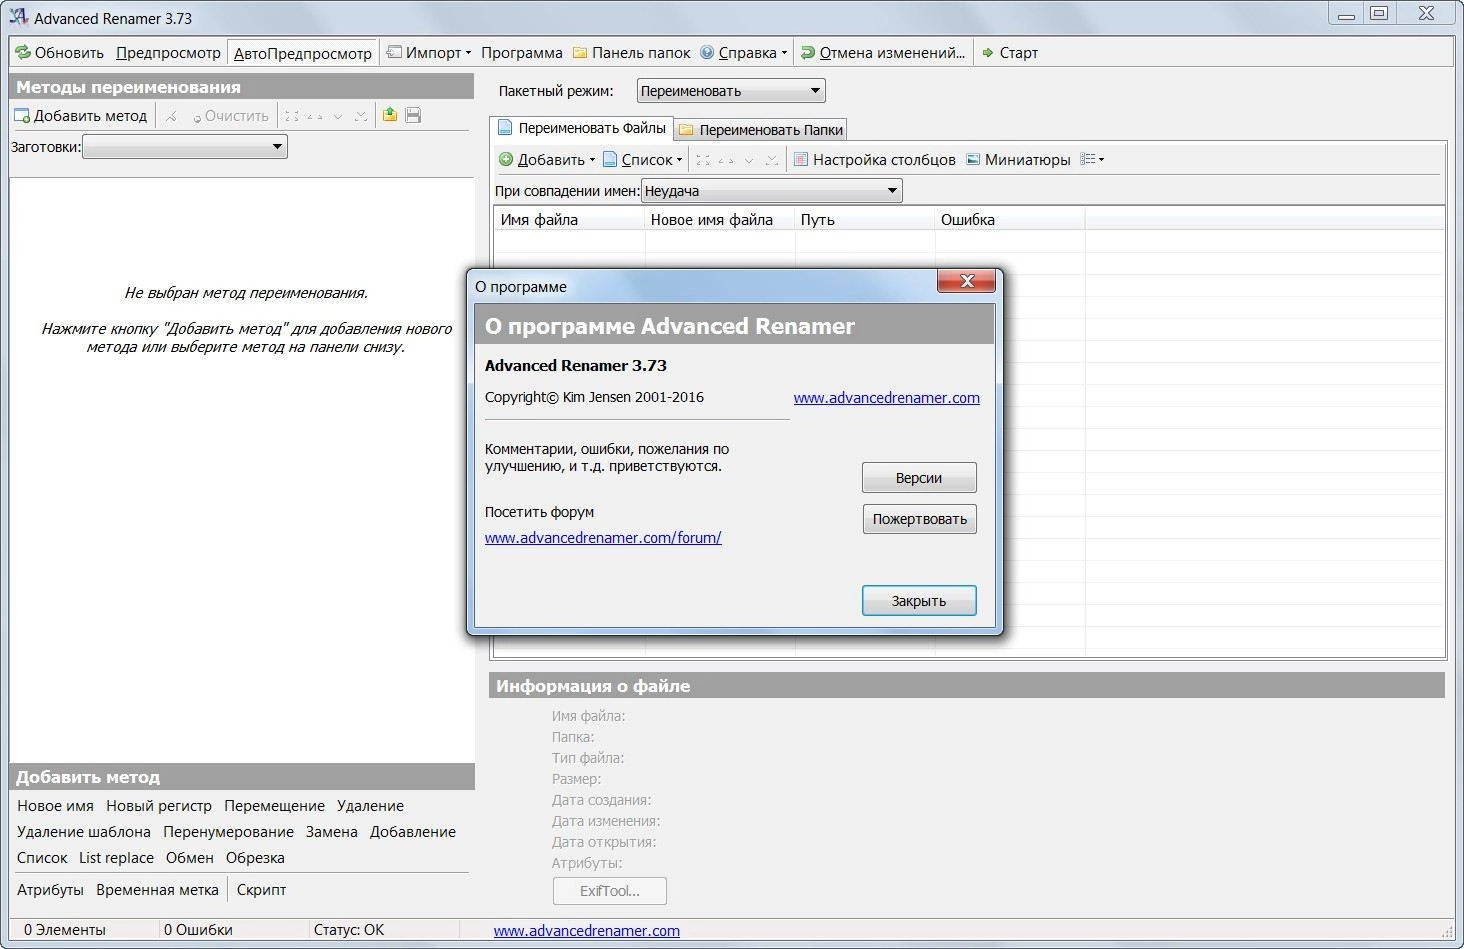Image resolution: width=1464 pixels, height=949 pixels.
Task: Sort by Имя файла column header
Action: point(570,220)
